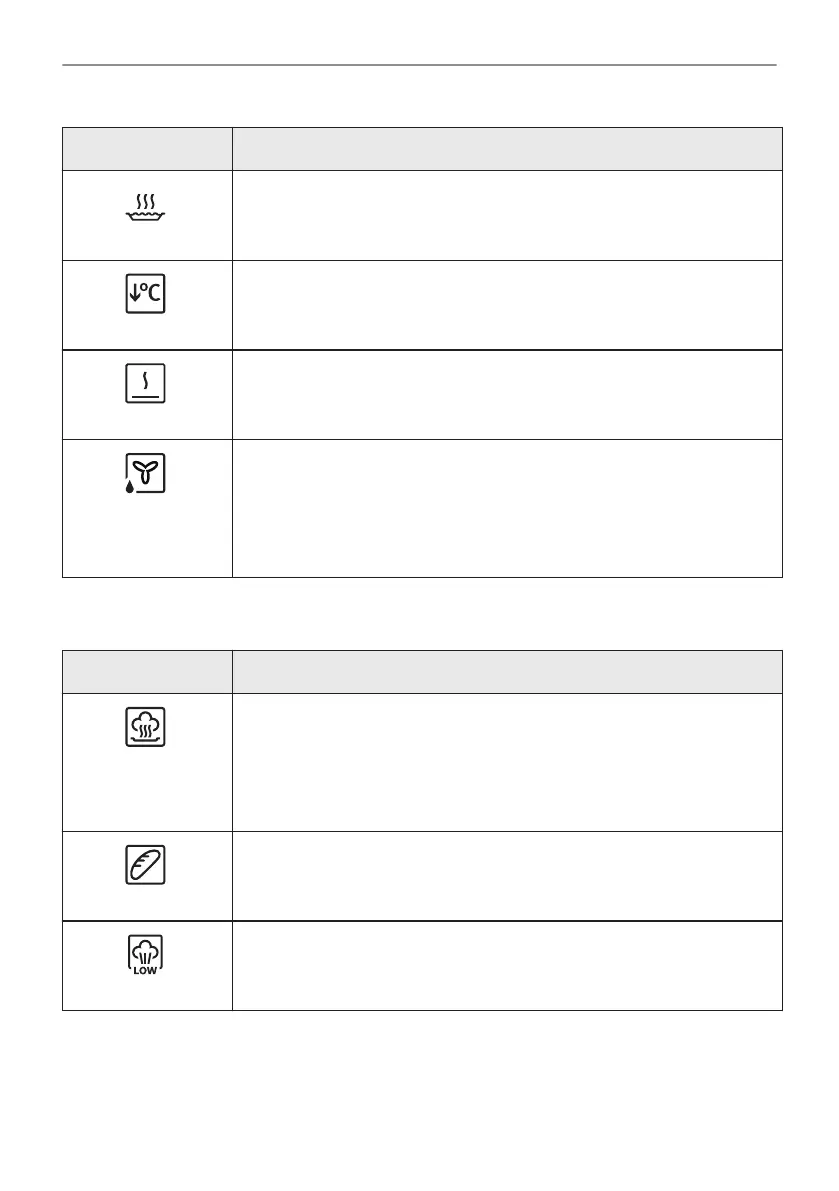
Task: Click blank description cell beside steam-with-heat icon
Action: tap(507, 761)
